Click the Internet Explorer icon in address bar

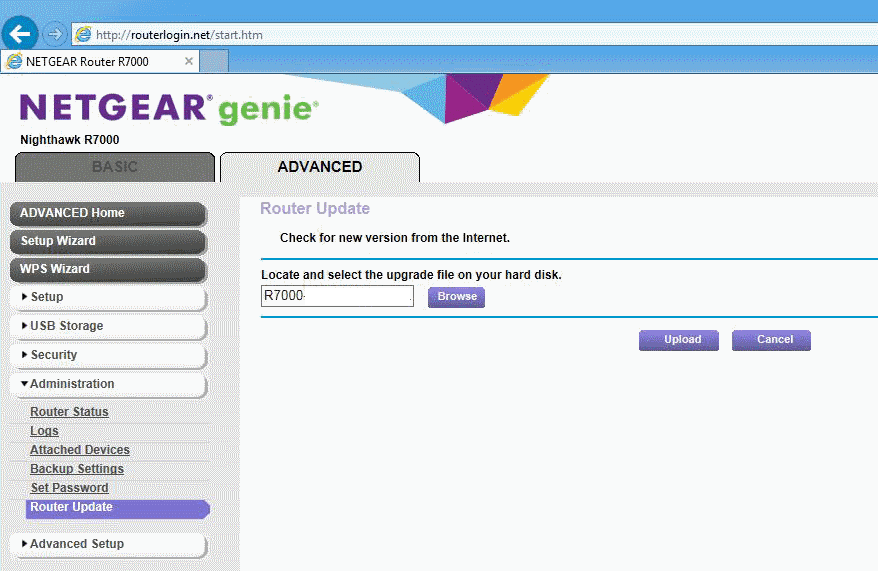point(83,35)
